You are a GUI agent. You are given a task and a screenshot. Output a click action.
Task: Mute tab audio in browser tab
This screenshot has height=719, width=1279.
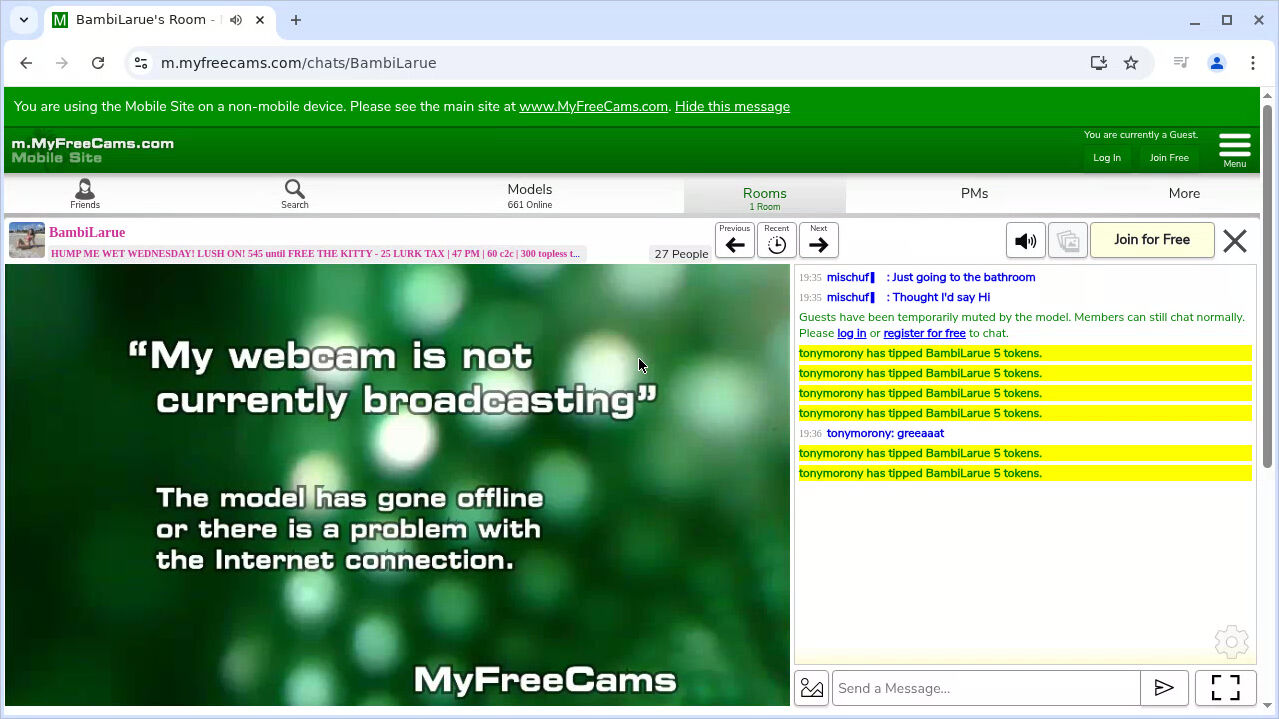point(235,20)
